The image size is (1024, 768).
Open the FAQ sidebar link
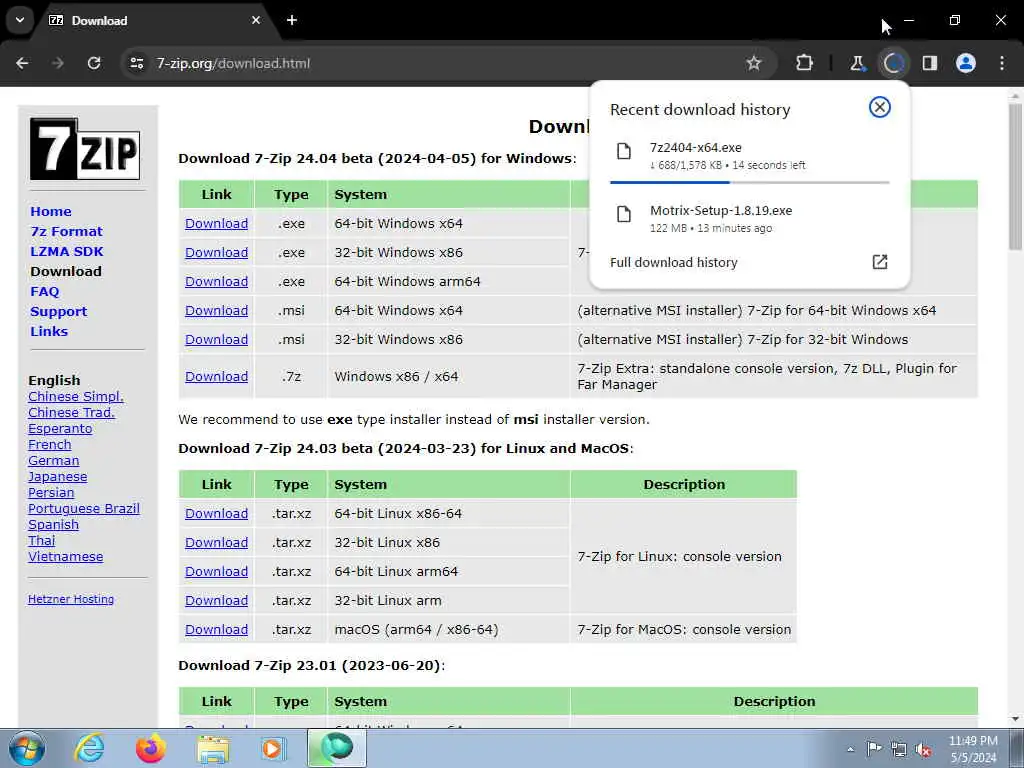click(x=44, y=291)
